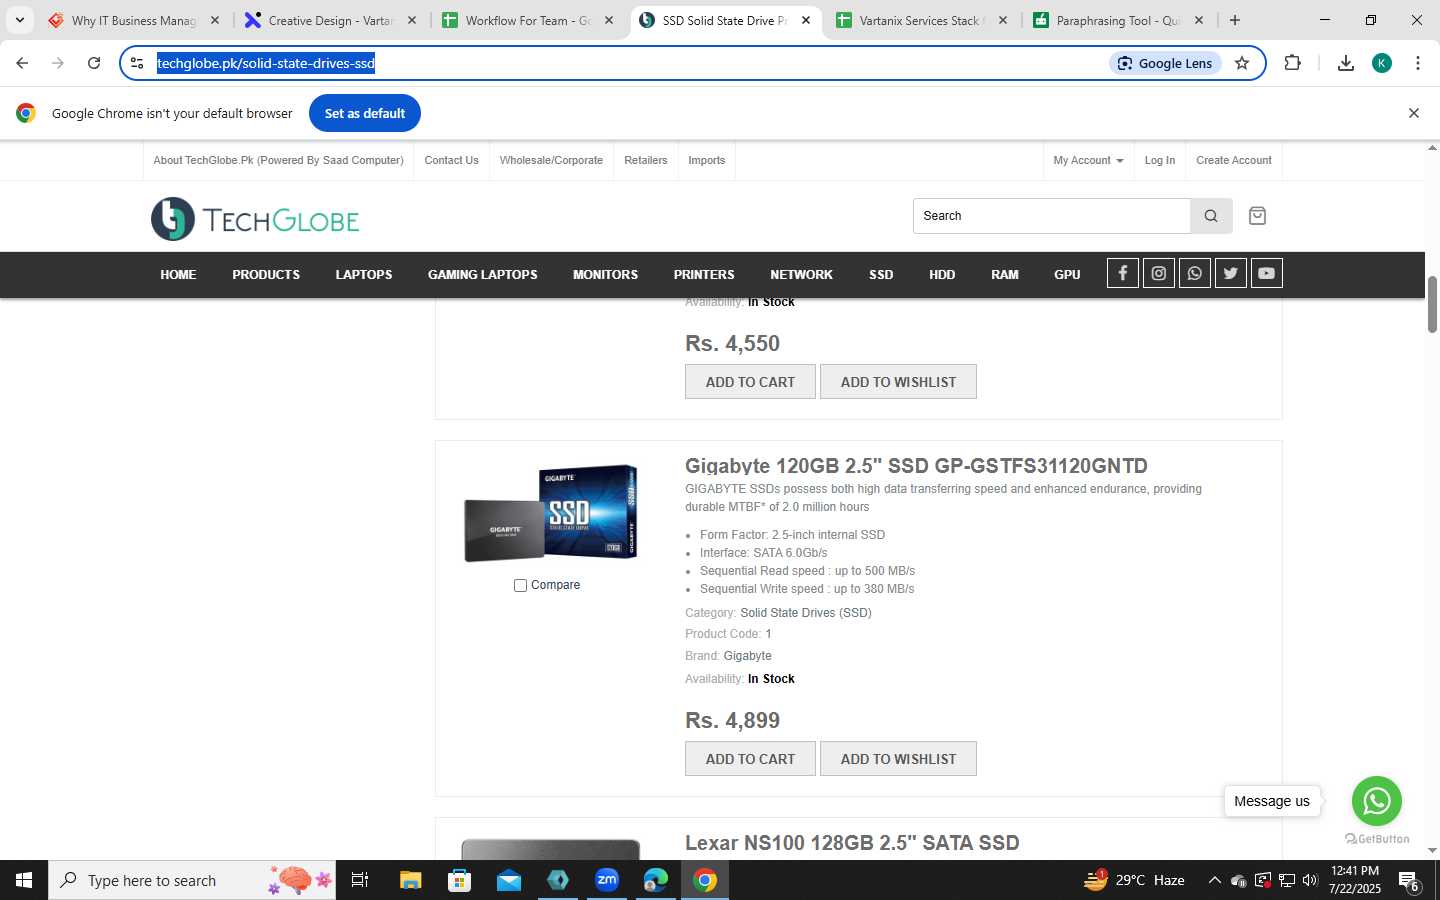Go back to previous page
Image resolution: width=1440 pixels, height=900 pixels.
click(x=22, y=63)
